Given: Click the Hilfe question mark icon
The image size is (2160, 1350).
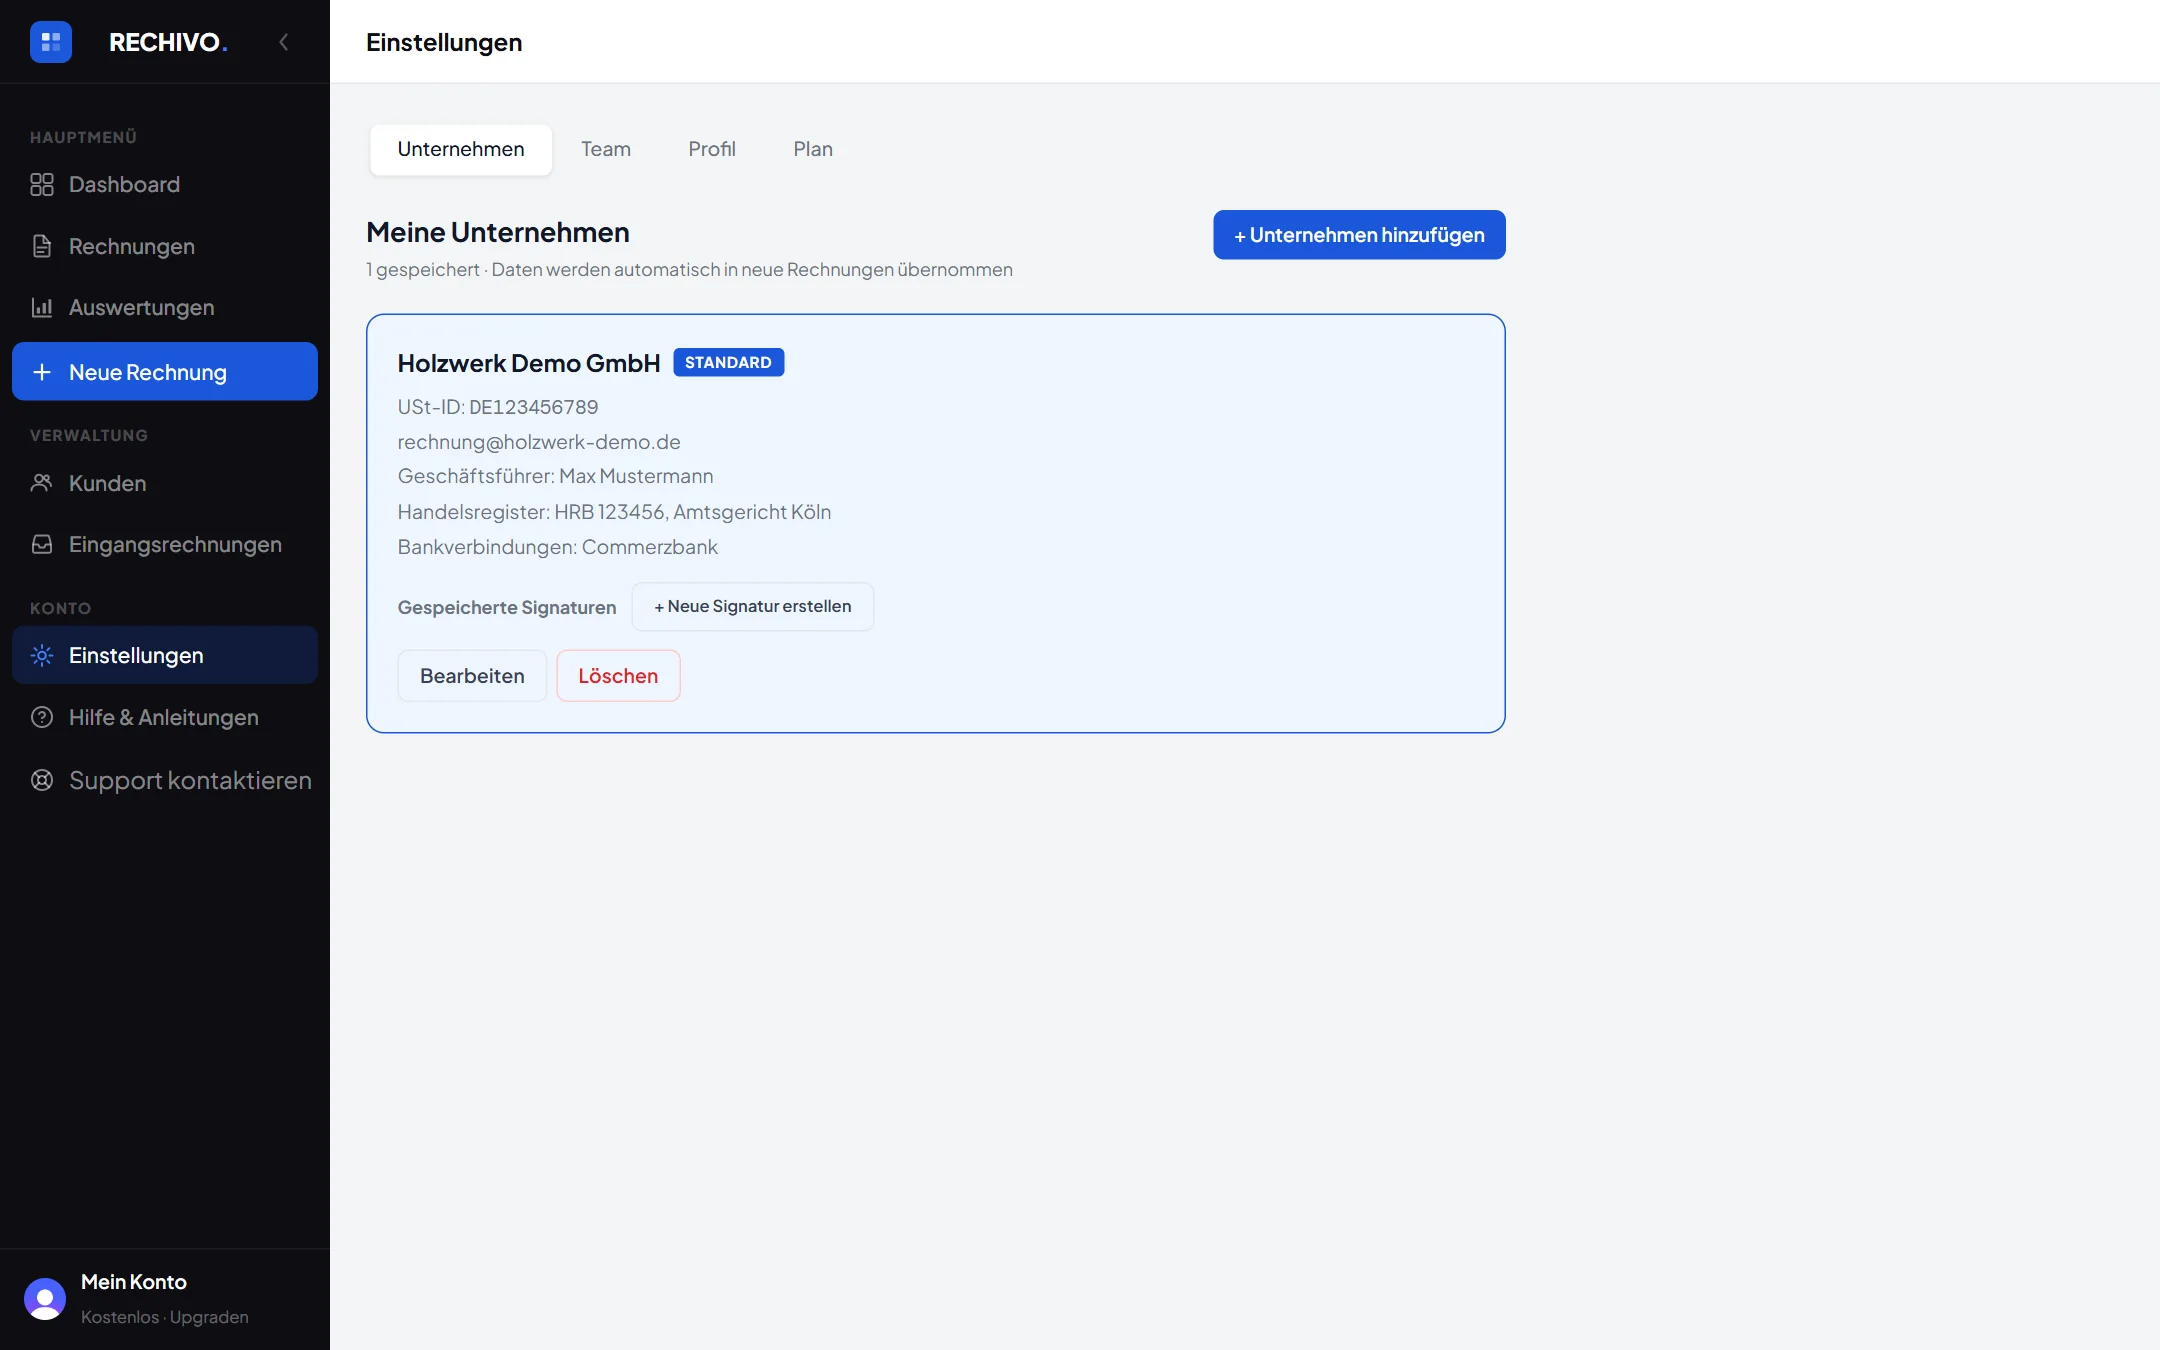Looking at the screenshot, I should tap(42, 717).
